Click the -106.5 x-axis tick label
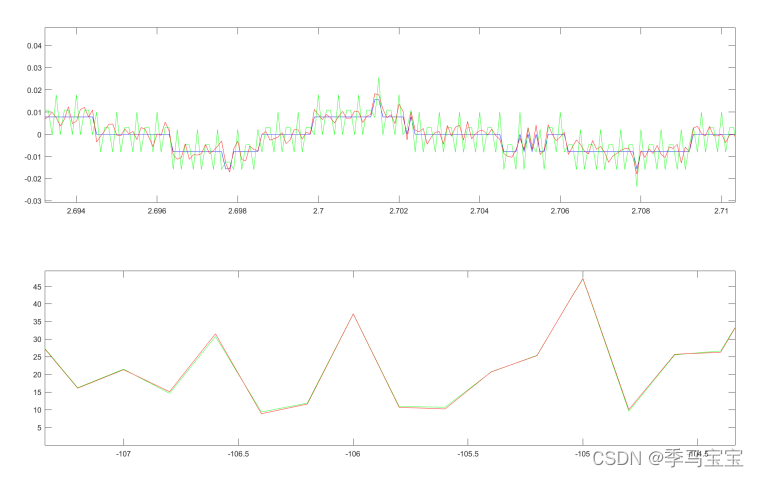Screen dimensions: 759x477 click(x=238, y=454)
